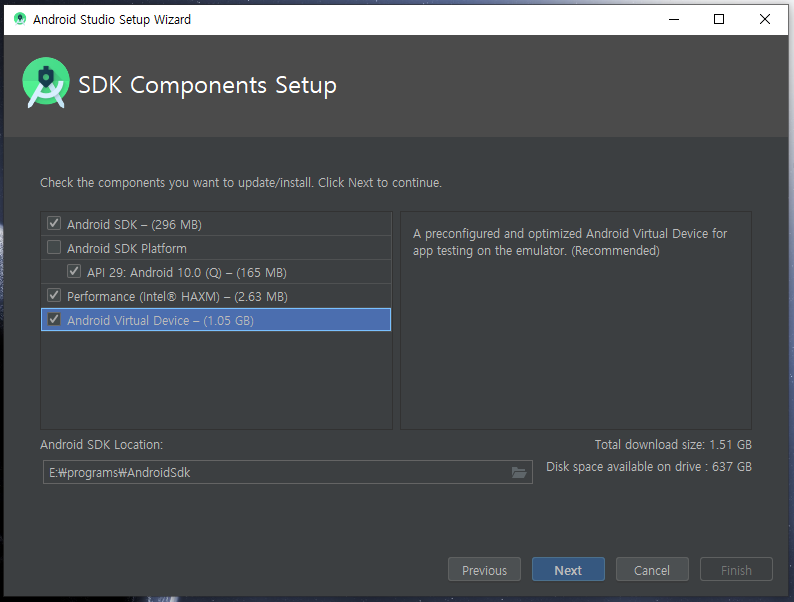This screenshot has height=602, width=794.
Task: Toggle API 29: Android 10.0 (Q) checkbox
Action: [x=74, y=271]
